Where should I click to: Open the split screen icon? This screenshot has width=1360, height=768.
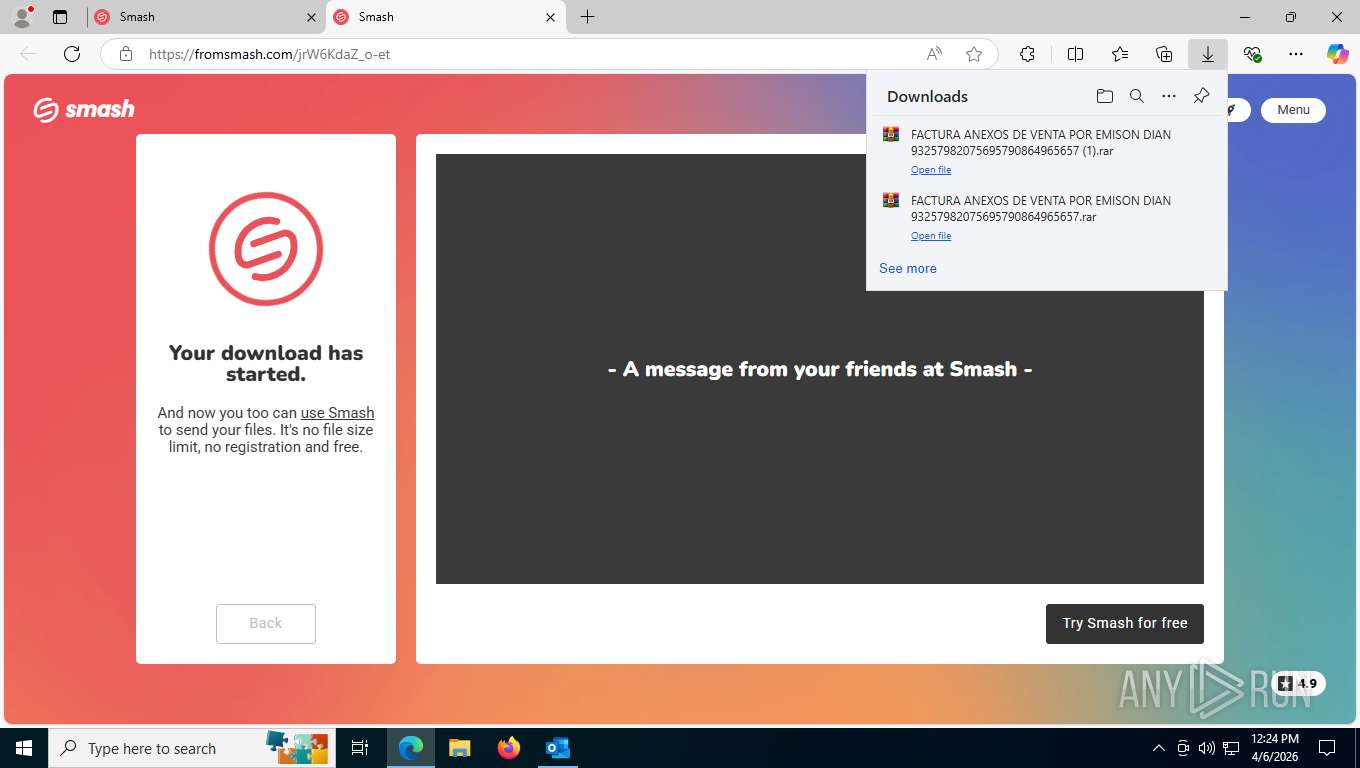[1075, 54]
